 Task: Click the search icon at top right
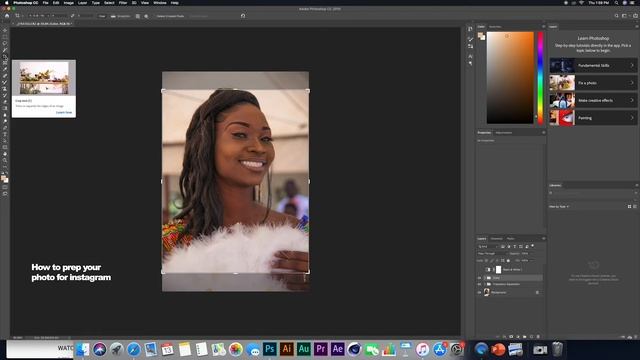coord(616,16)
